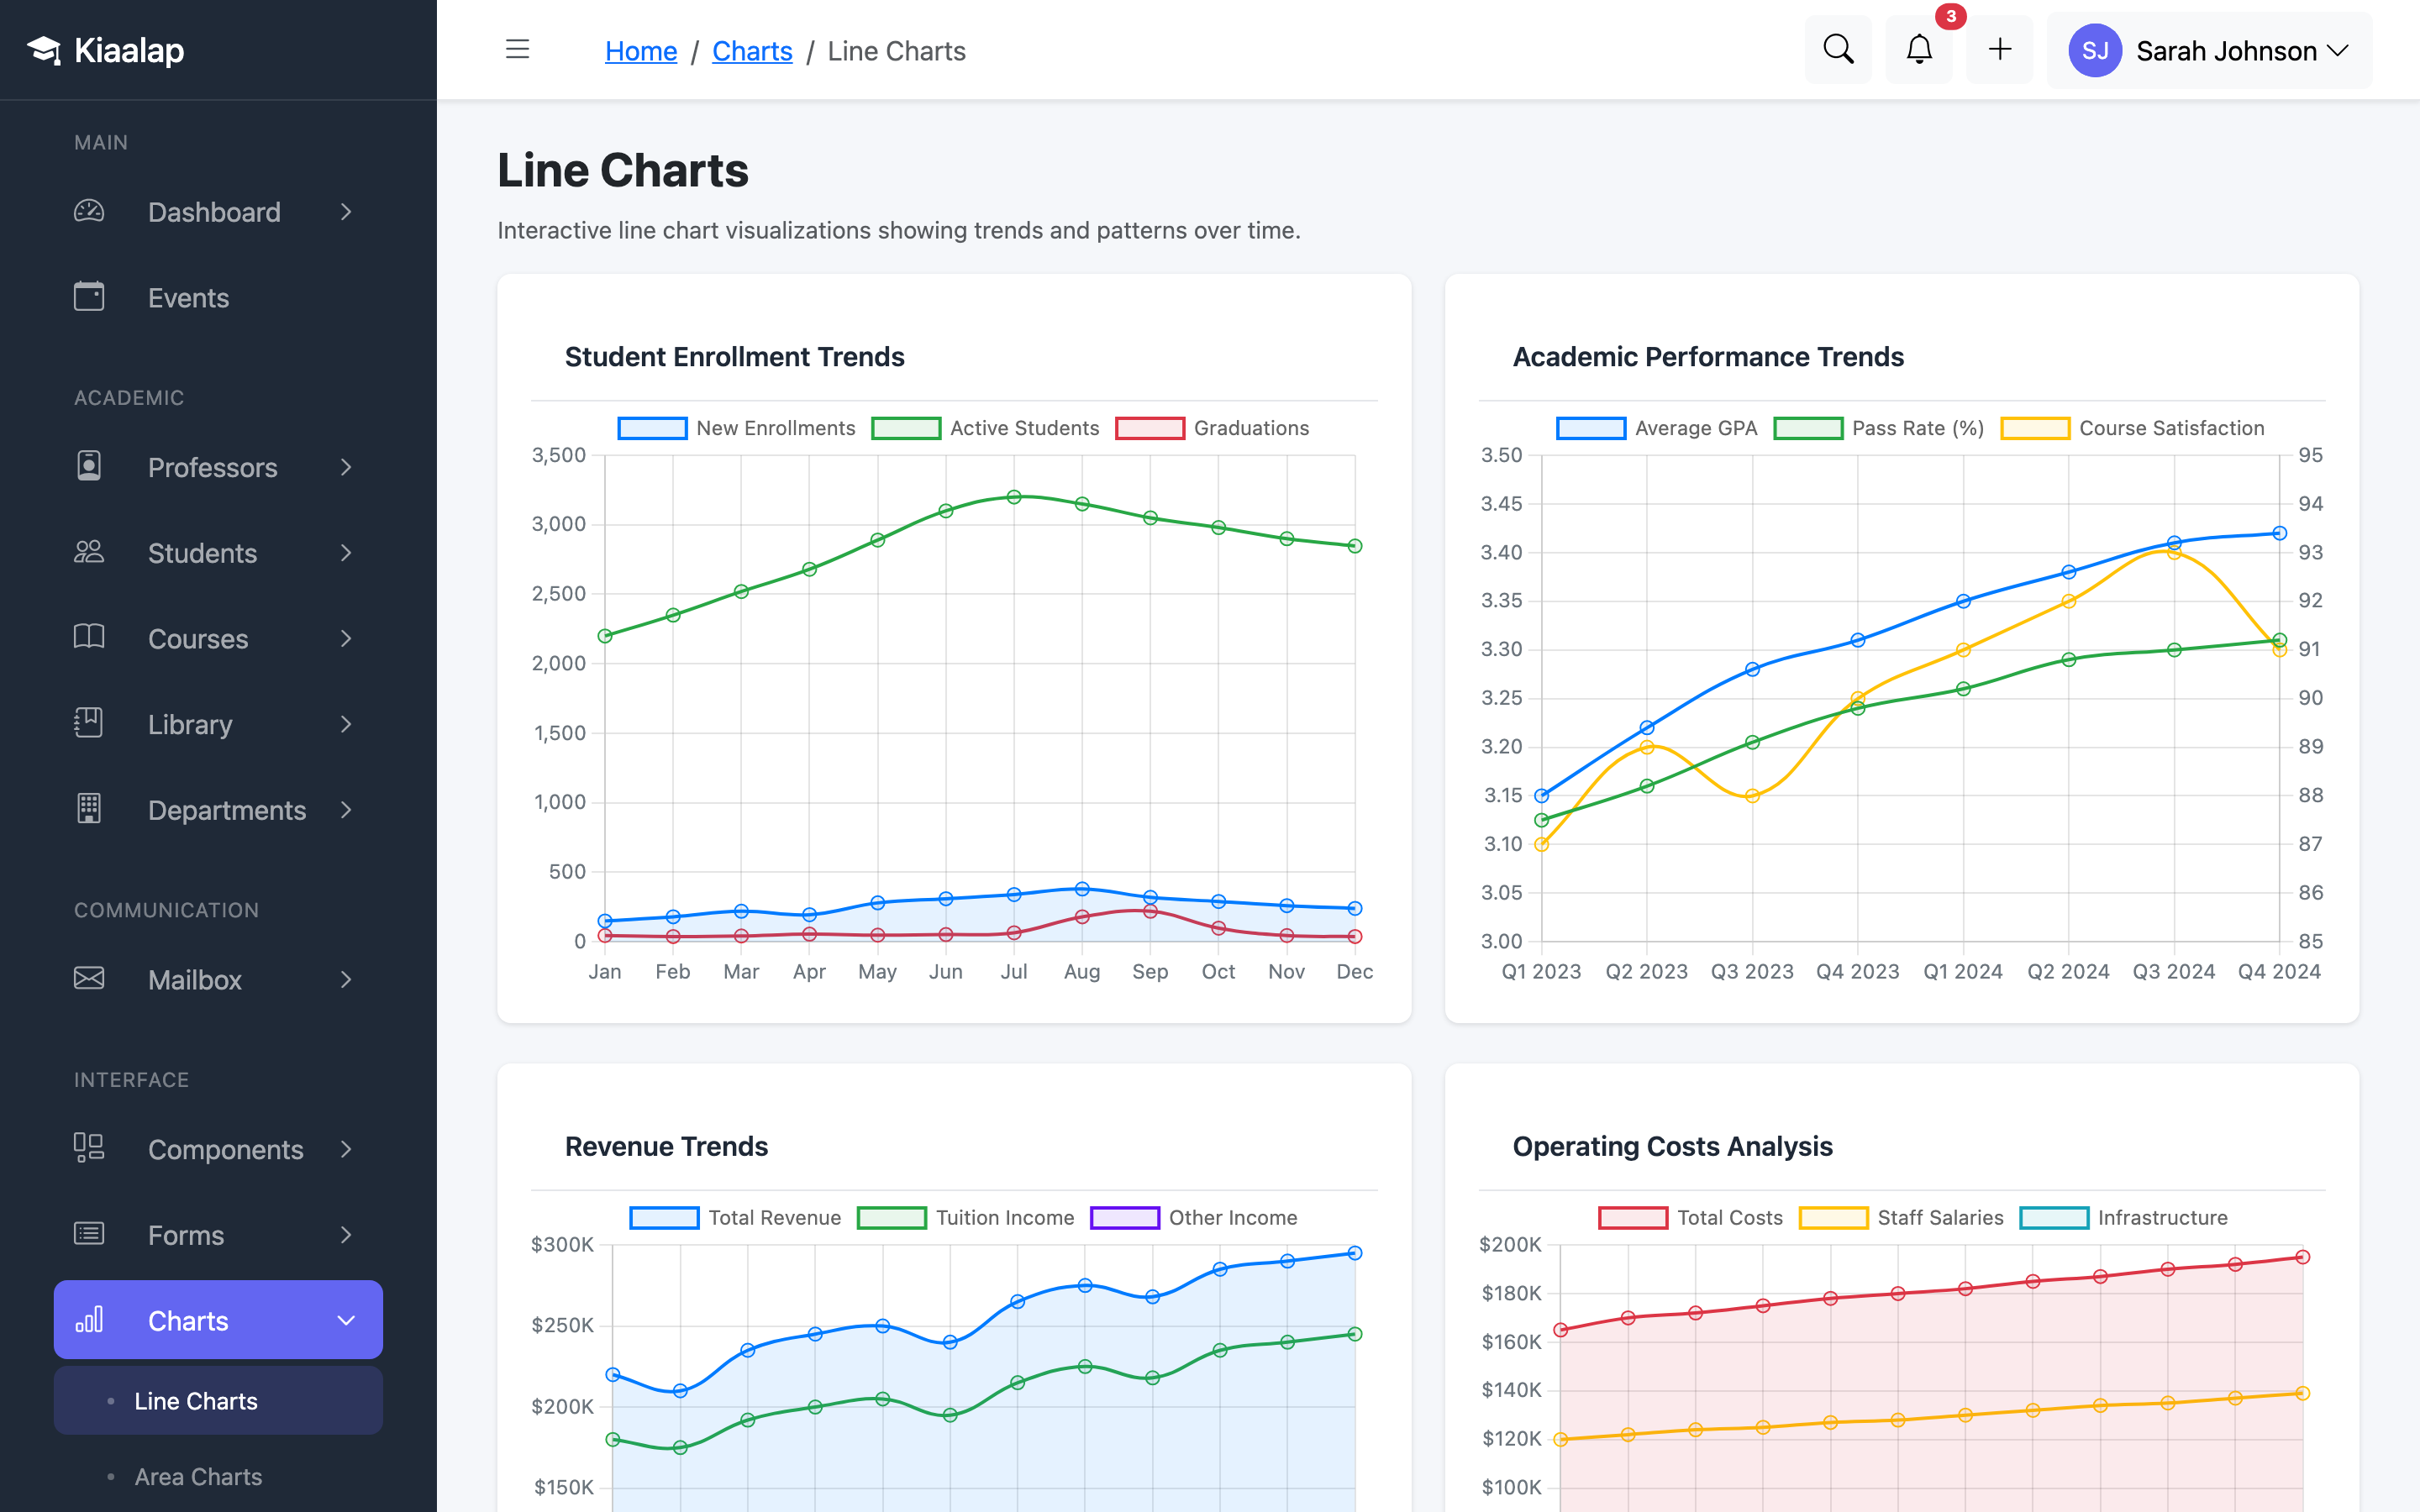2420x1512 pixels.
Task: Expand the Courses submenu chevron
Action: [346, 638]
